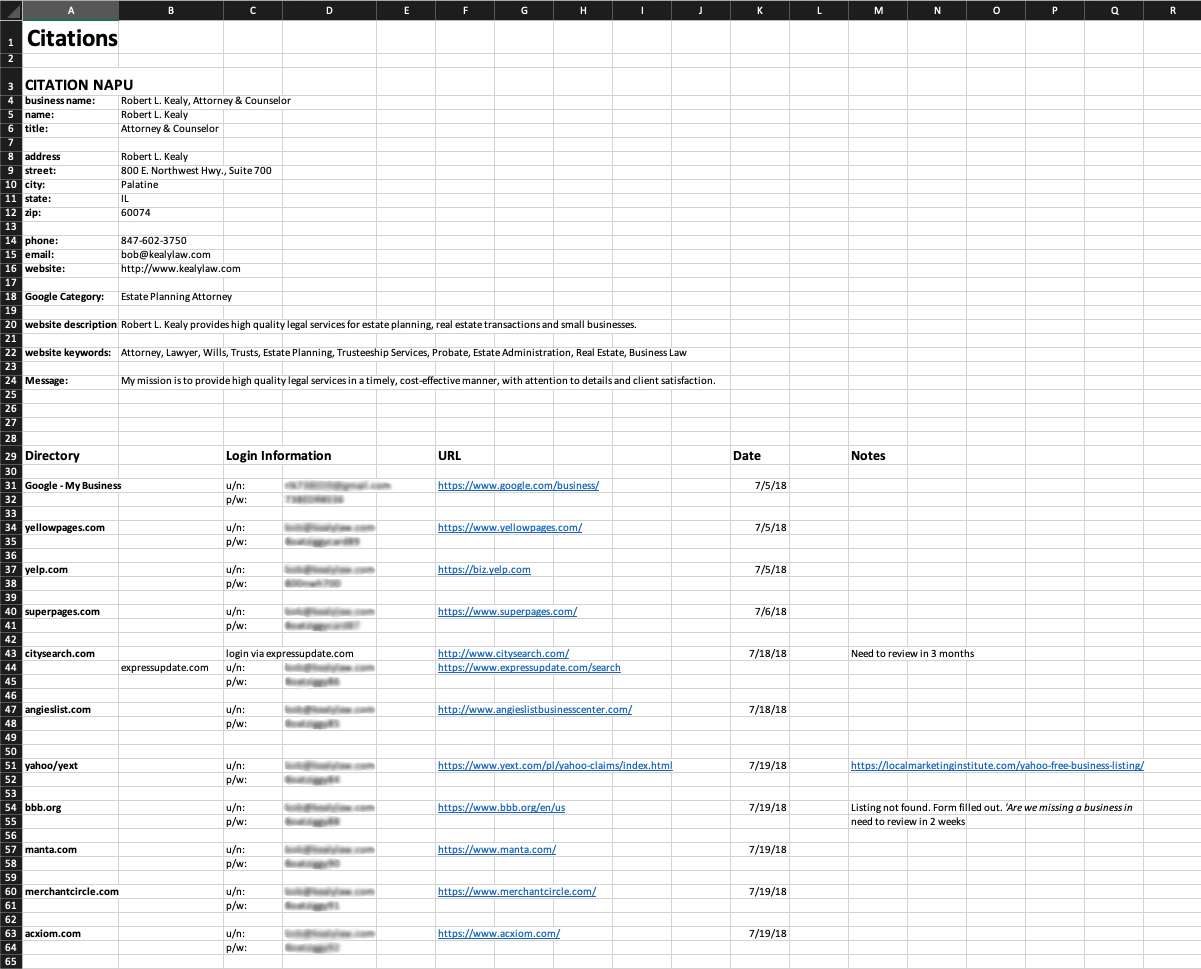
Task: Open the localmarketinginstitute.com Yahoo listing link
Action: tap(996, 765)
